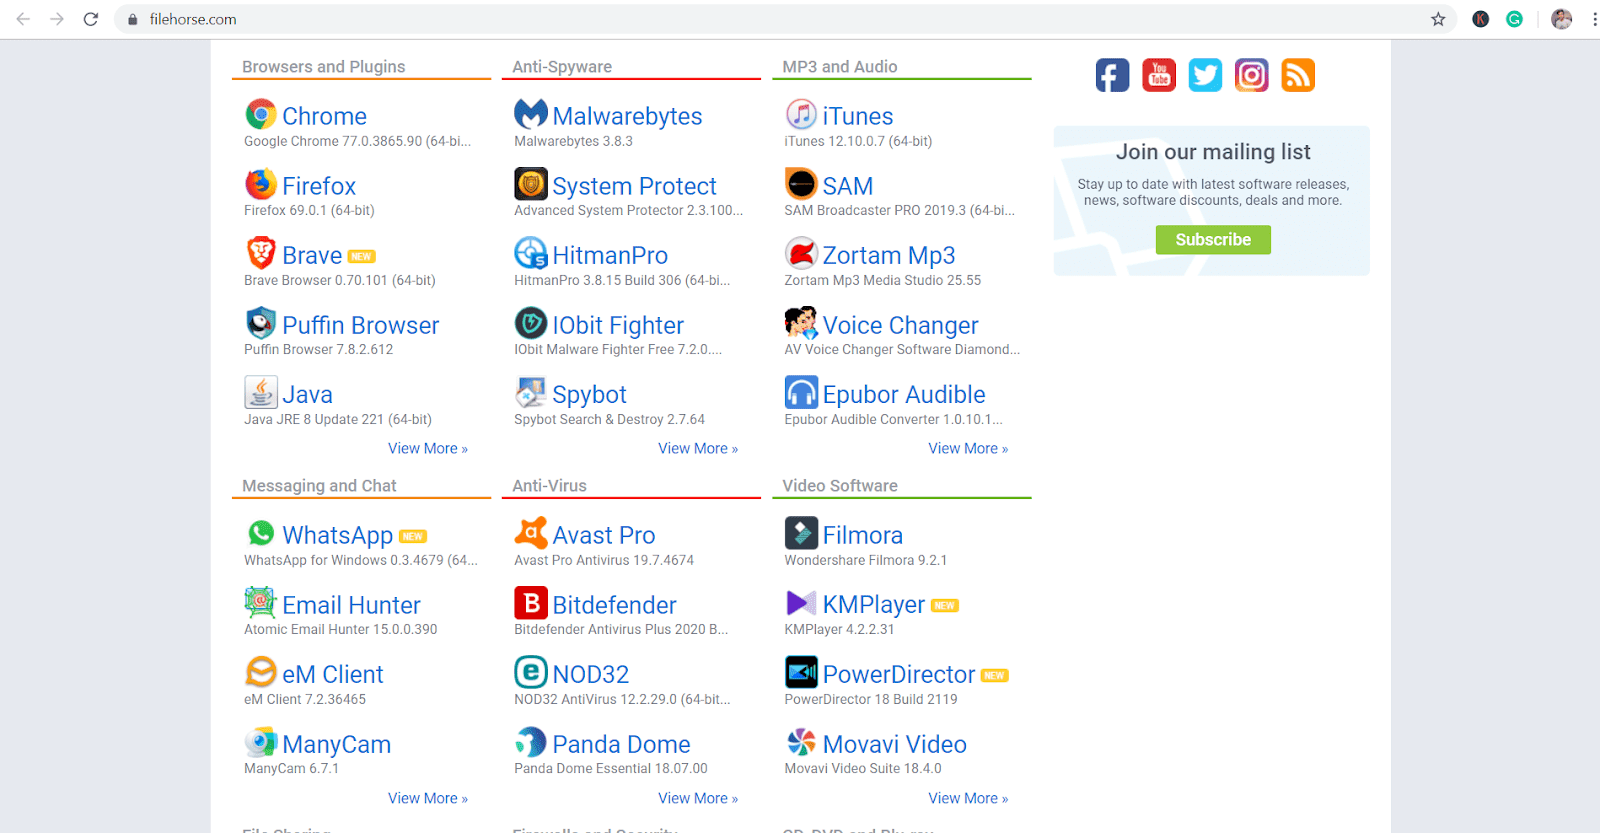Click the Bitdefender red B icon
Image resolution: width=1600 pixels, height=833 pixels.
pyautogui.click(x=531, y=603)
